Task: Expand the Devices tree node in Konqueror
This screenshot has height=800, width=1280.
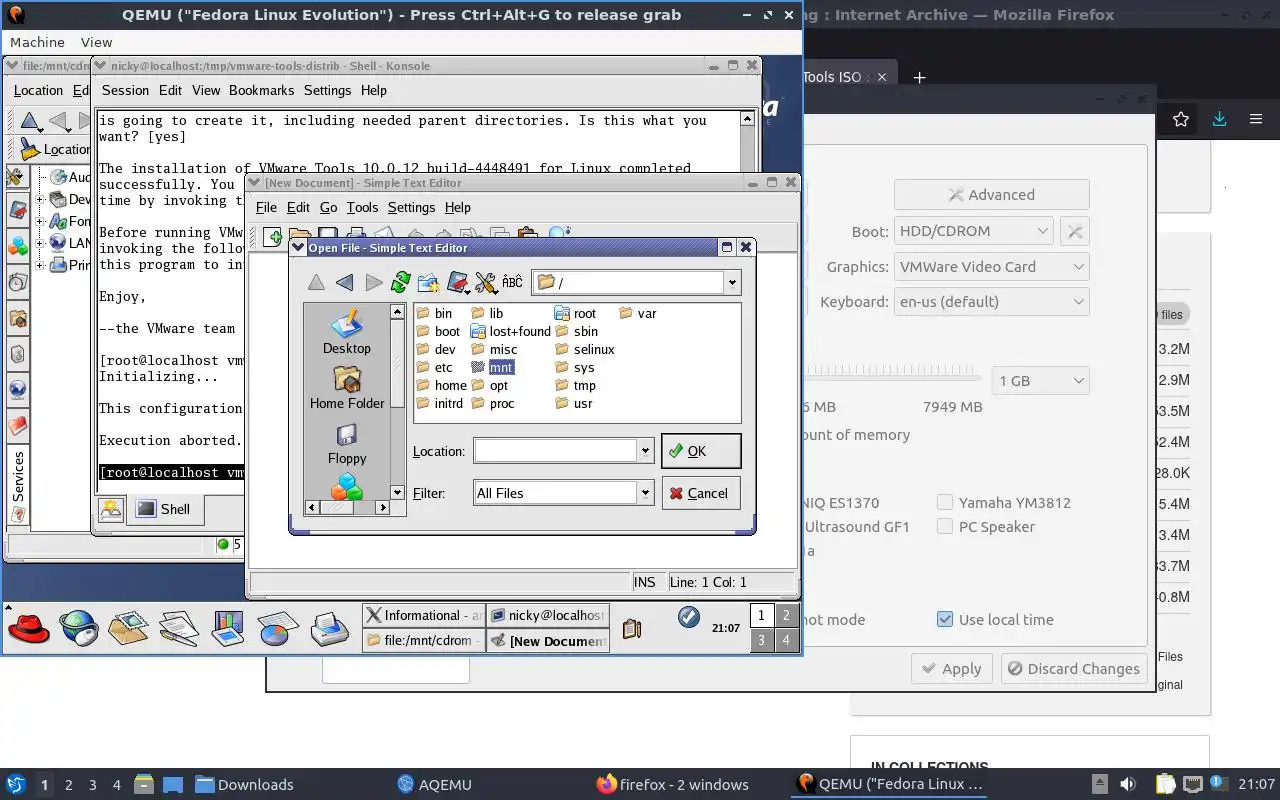Action: [41, 199]
